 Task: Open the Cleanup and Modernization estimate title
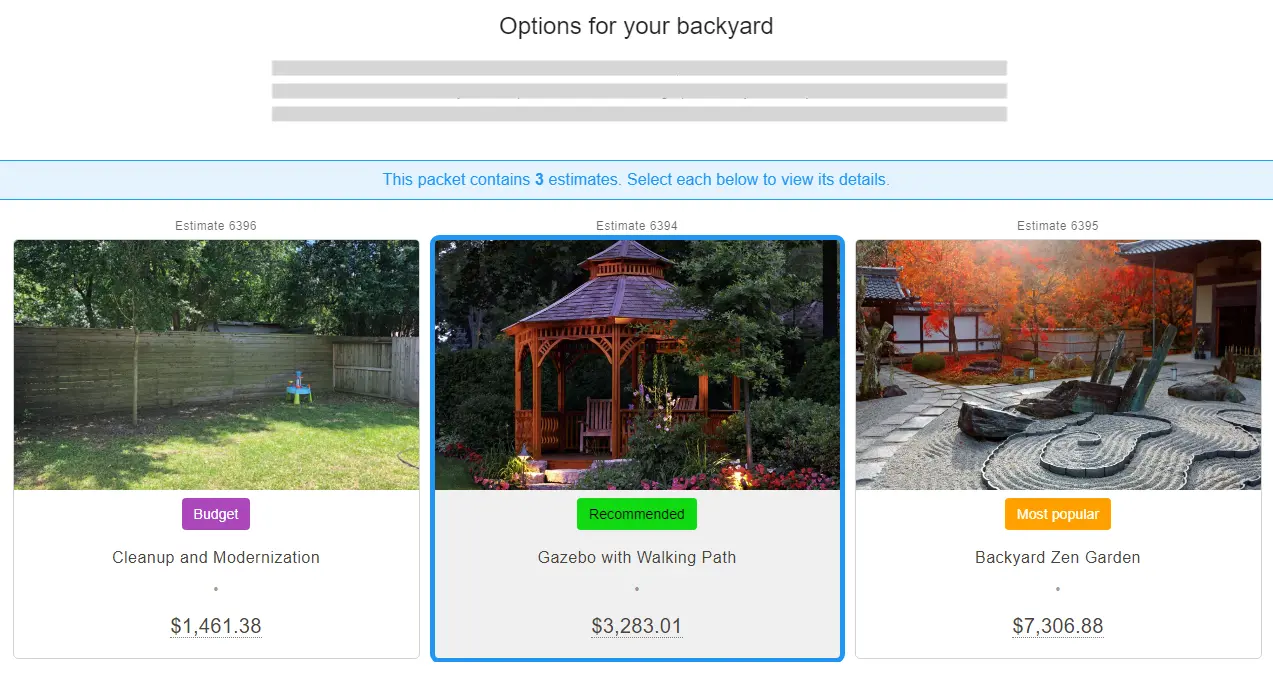[216, 557]
